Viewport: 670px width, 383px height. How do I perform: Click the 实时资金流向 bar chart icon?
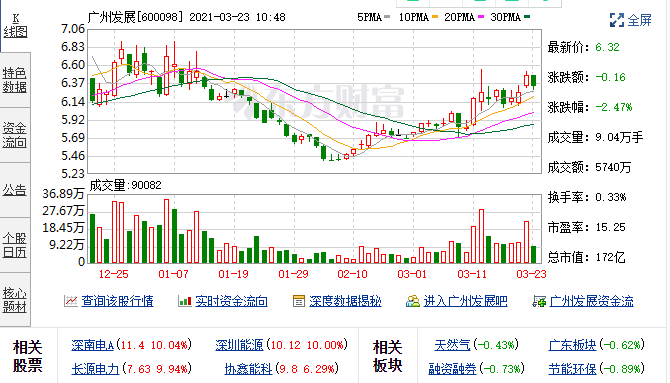[x=185, y=301]
